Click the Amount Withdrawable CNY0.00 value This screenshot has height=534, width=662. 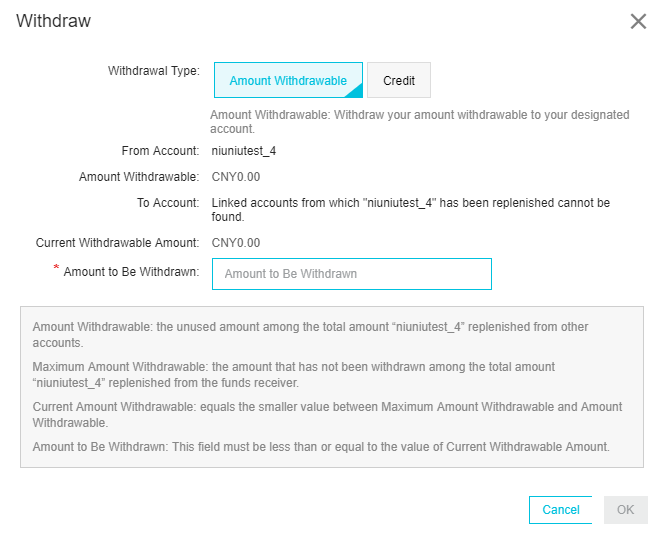tap(236, 177)
